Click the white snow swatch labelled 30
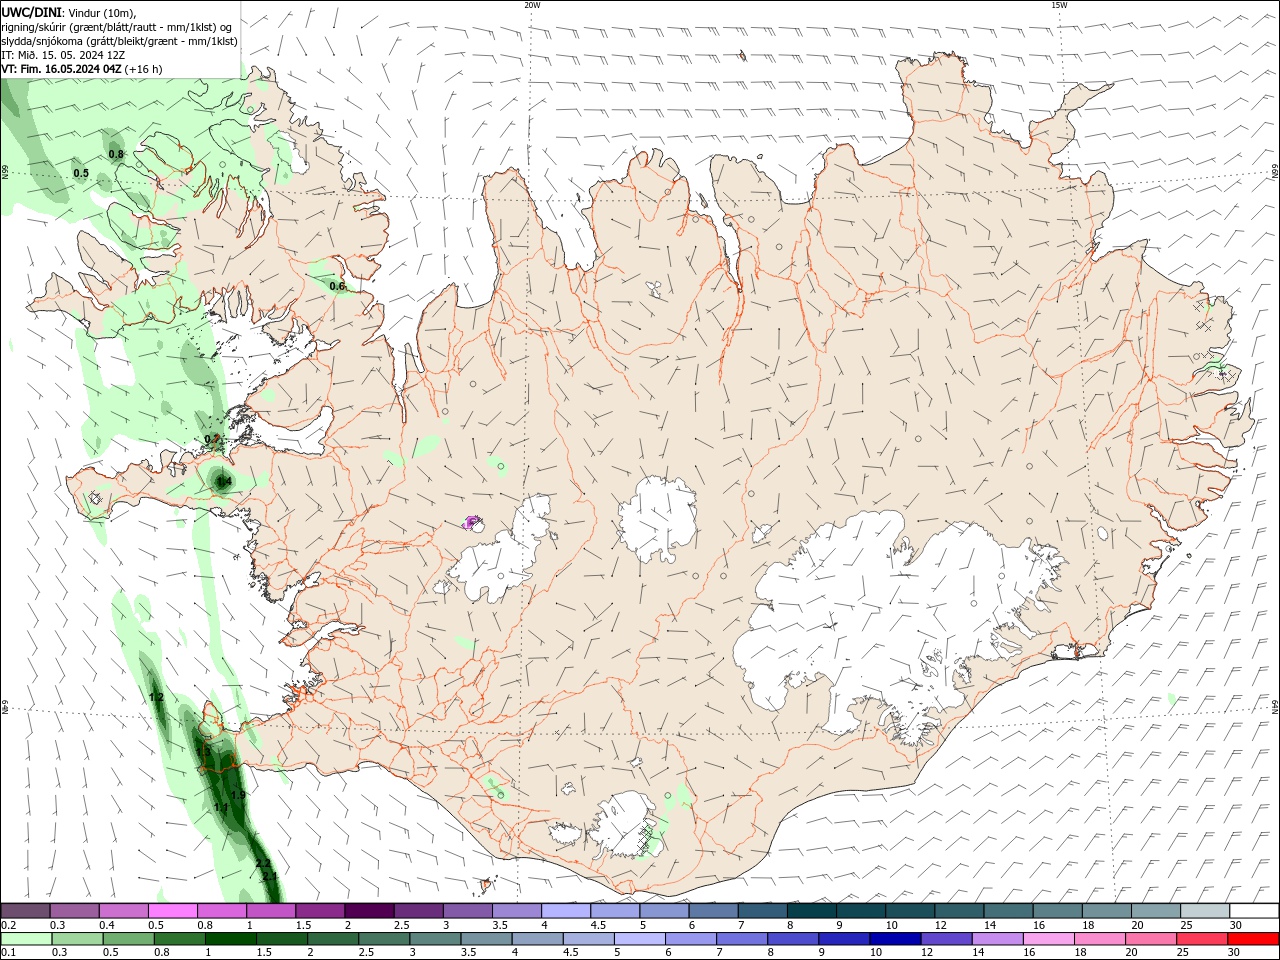1280x960 pixels. pos(1254,911)
